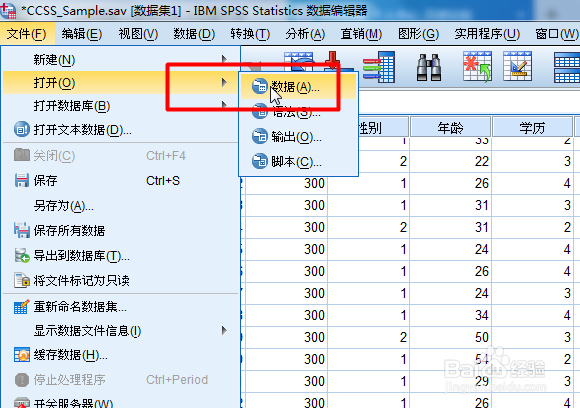Expand the 新建(N) submenu

click(x=121, y=60)
